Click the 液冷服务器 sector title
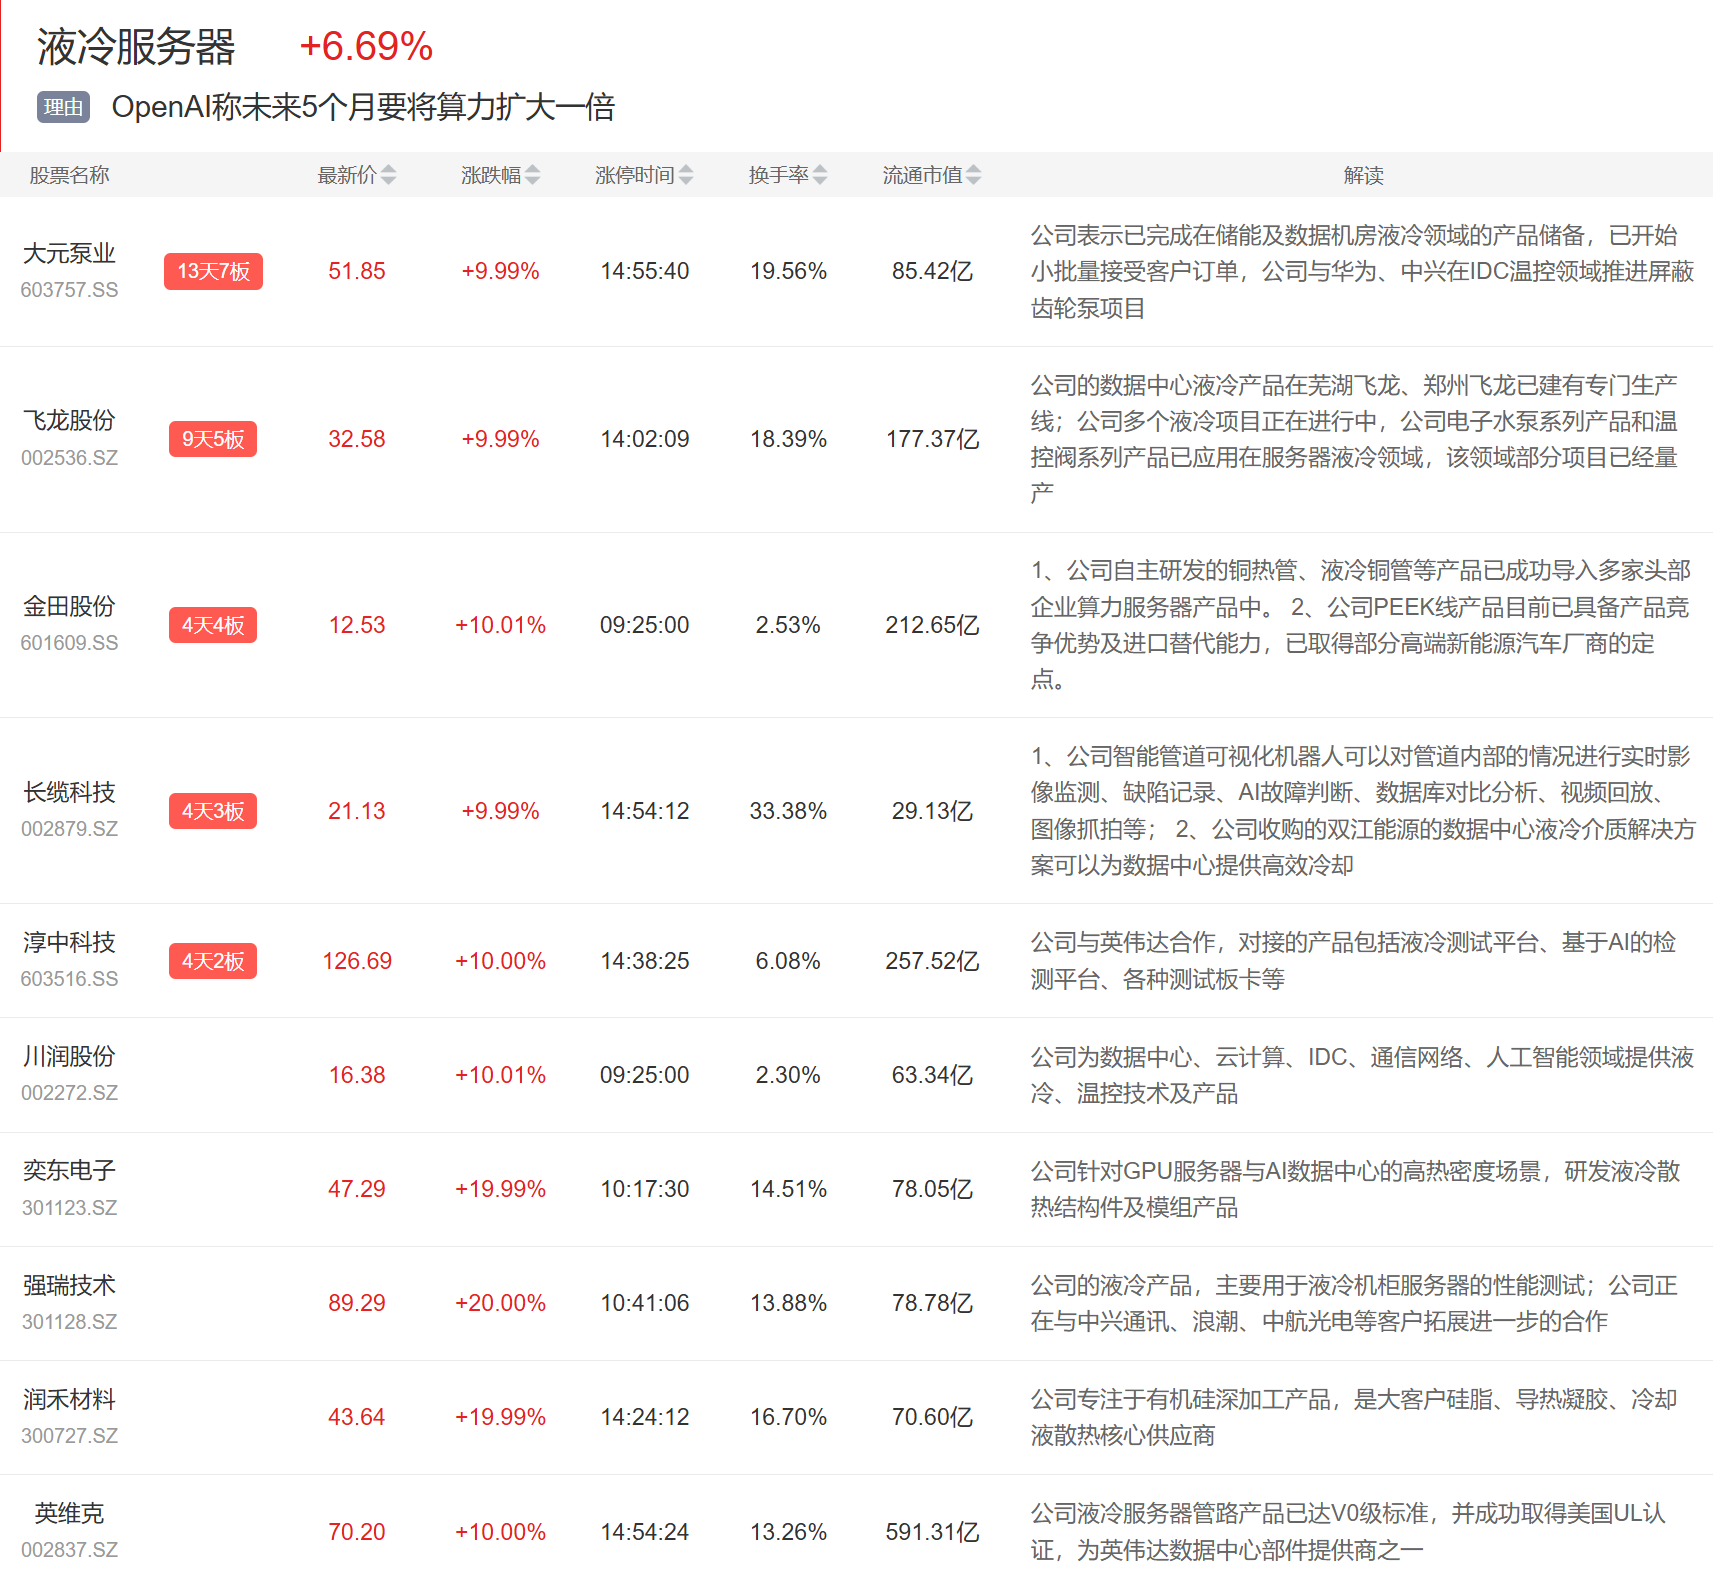Screen dimensions: 1713x1581 (x=136, y=47)
